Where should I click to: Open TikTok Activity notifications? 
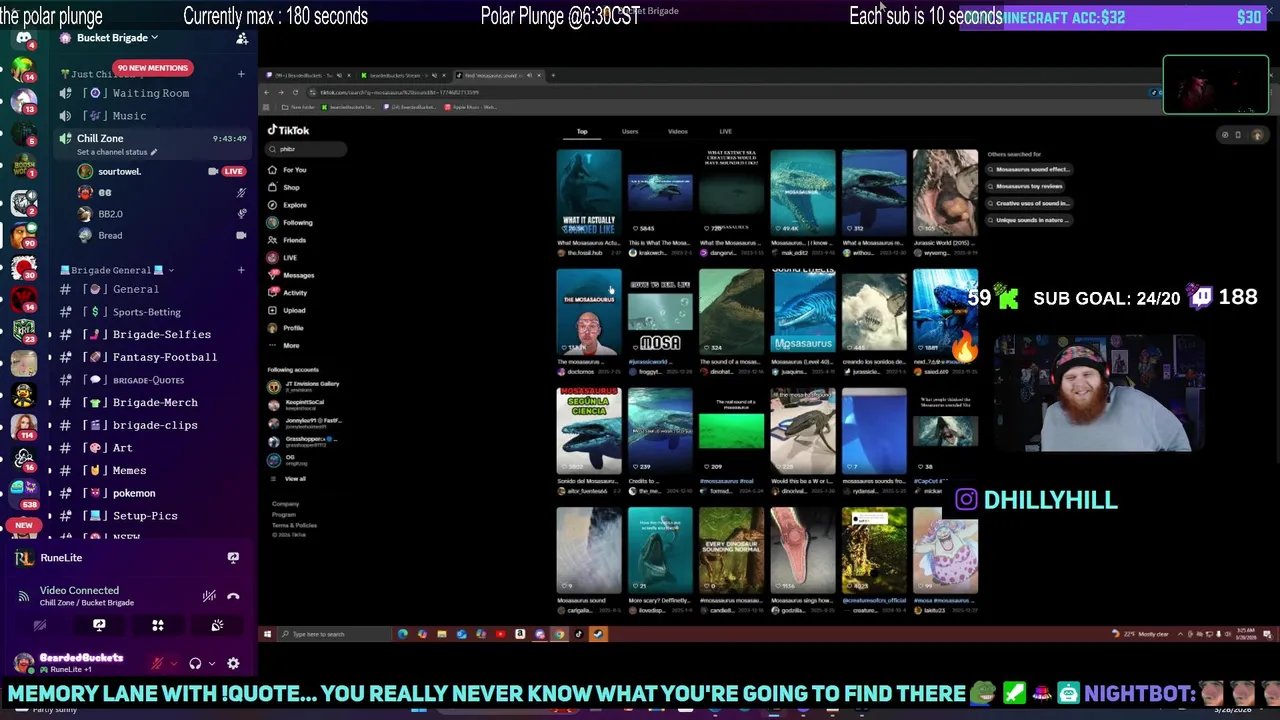288,292
